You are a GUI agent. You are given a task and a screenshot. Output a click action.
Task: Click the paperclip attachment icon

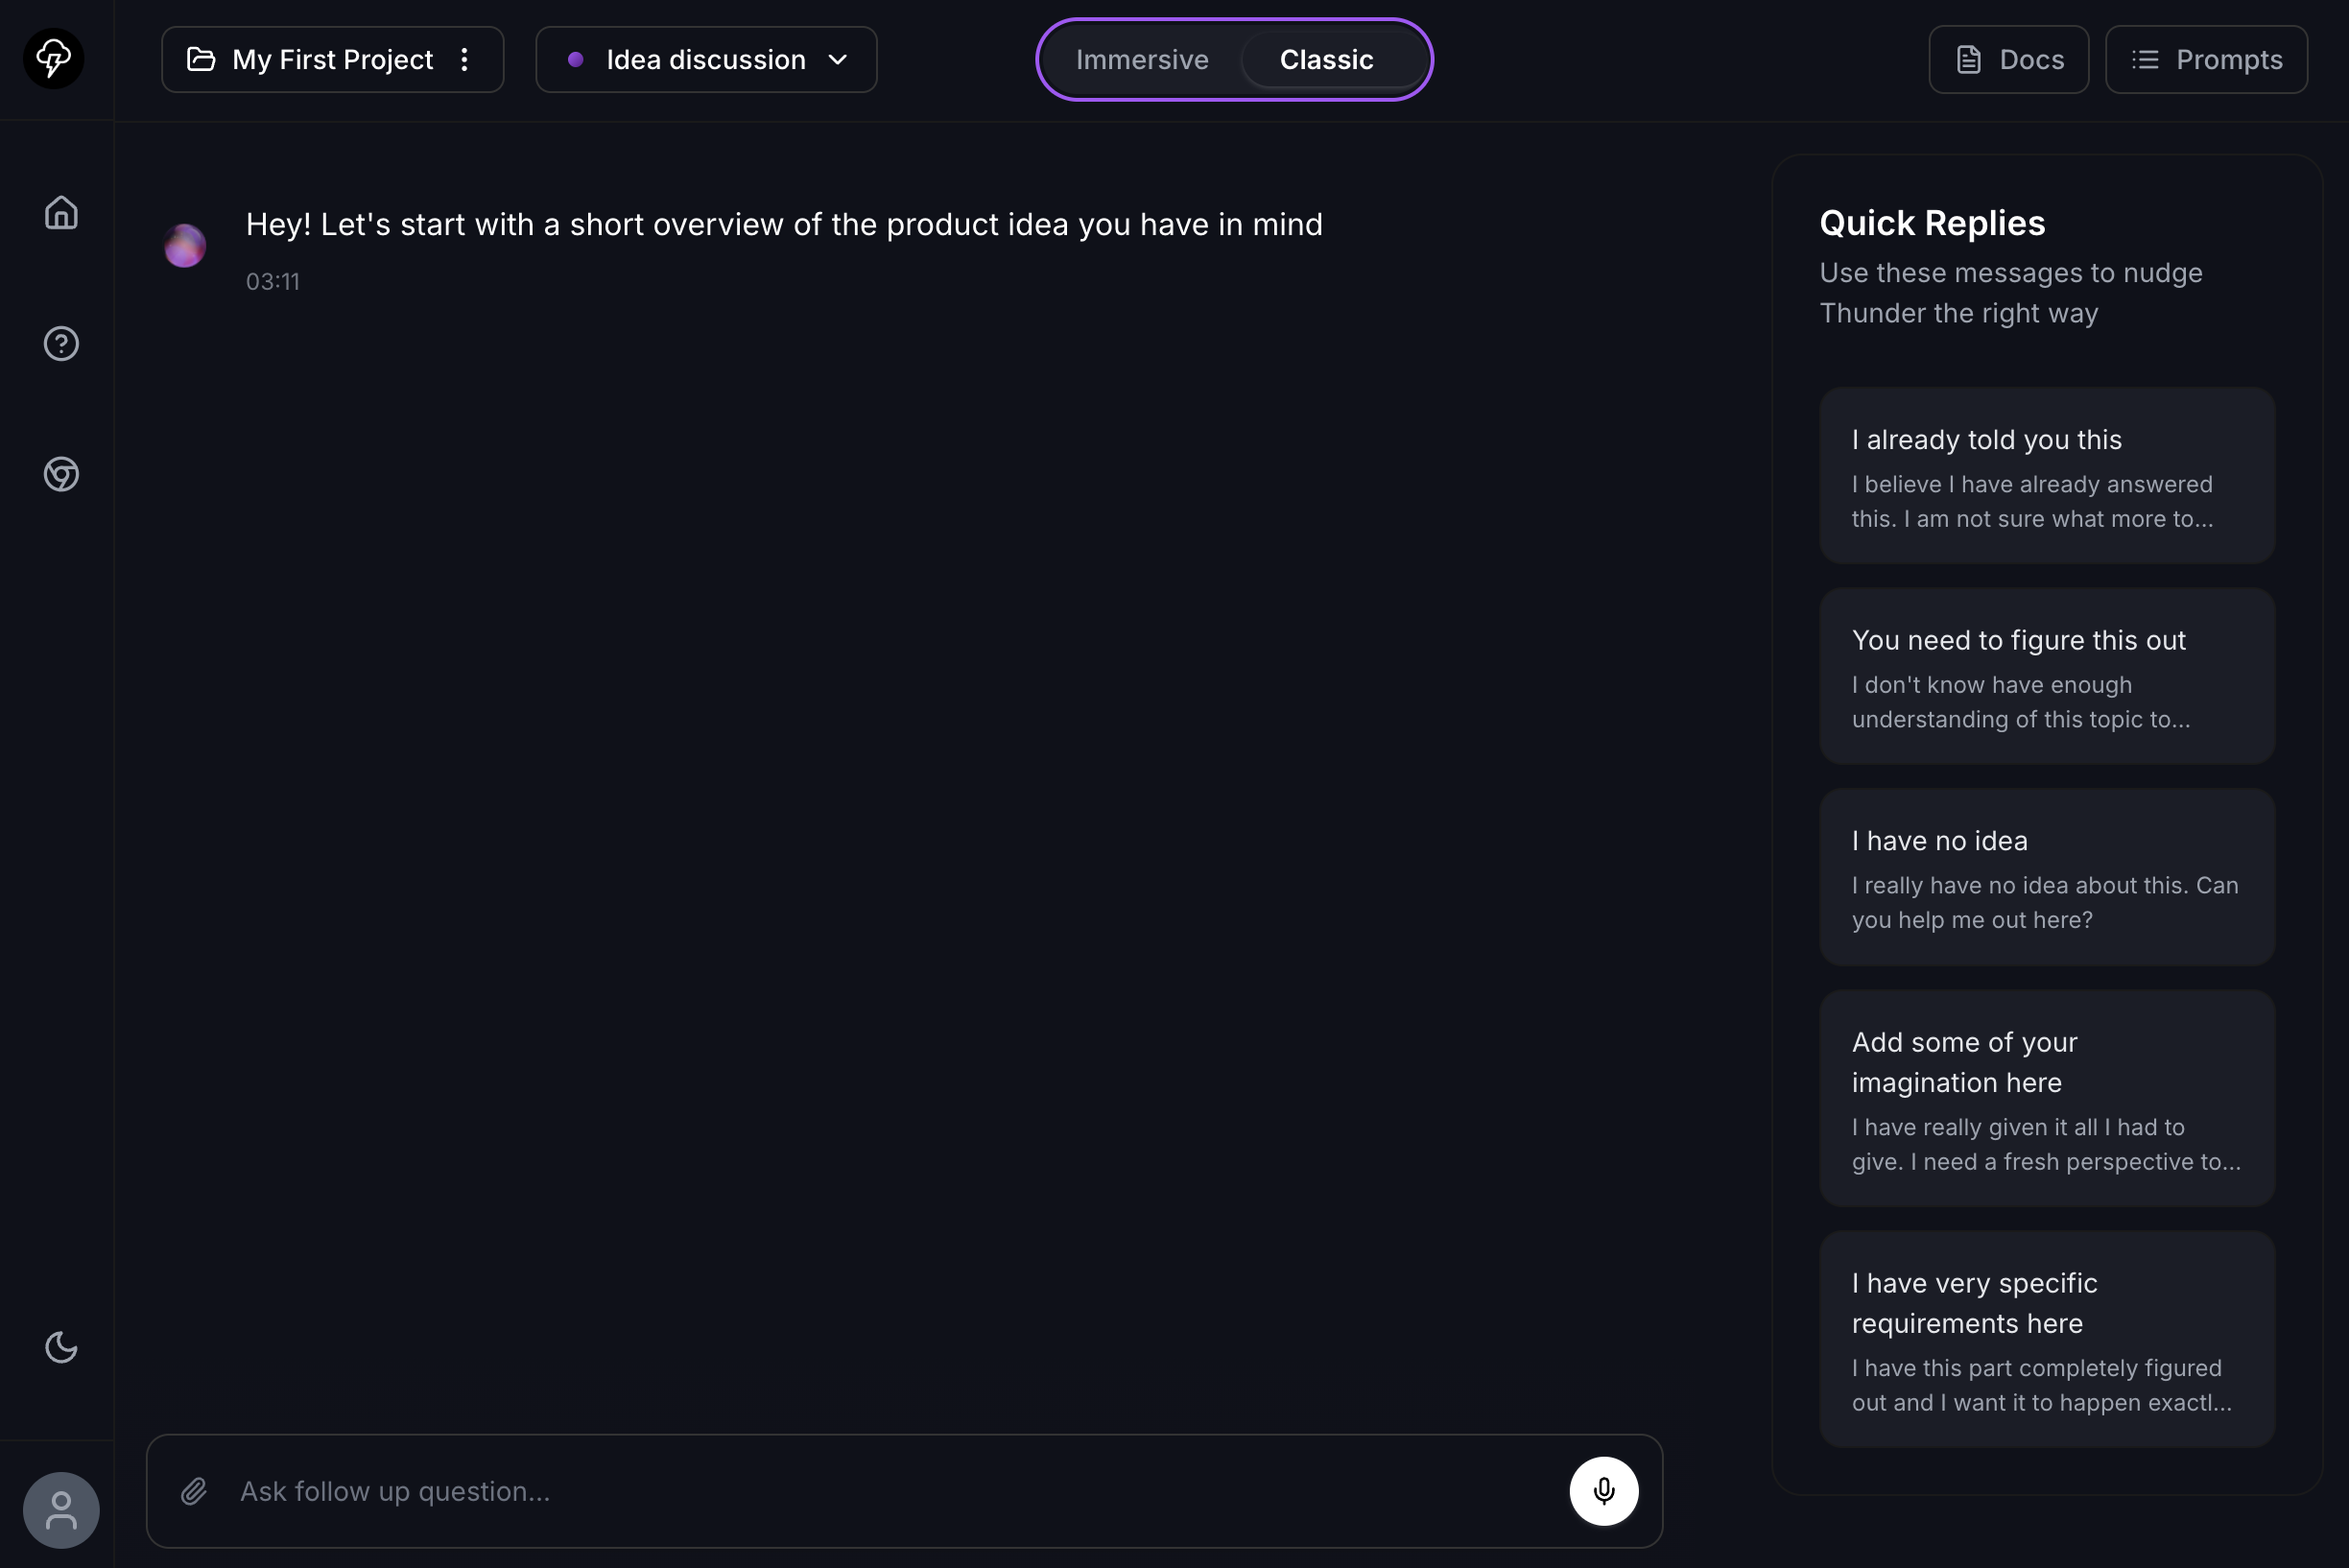pos(194,1491)
